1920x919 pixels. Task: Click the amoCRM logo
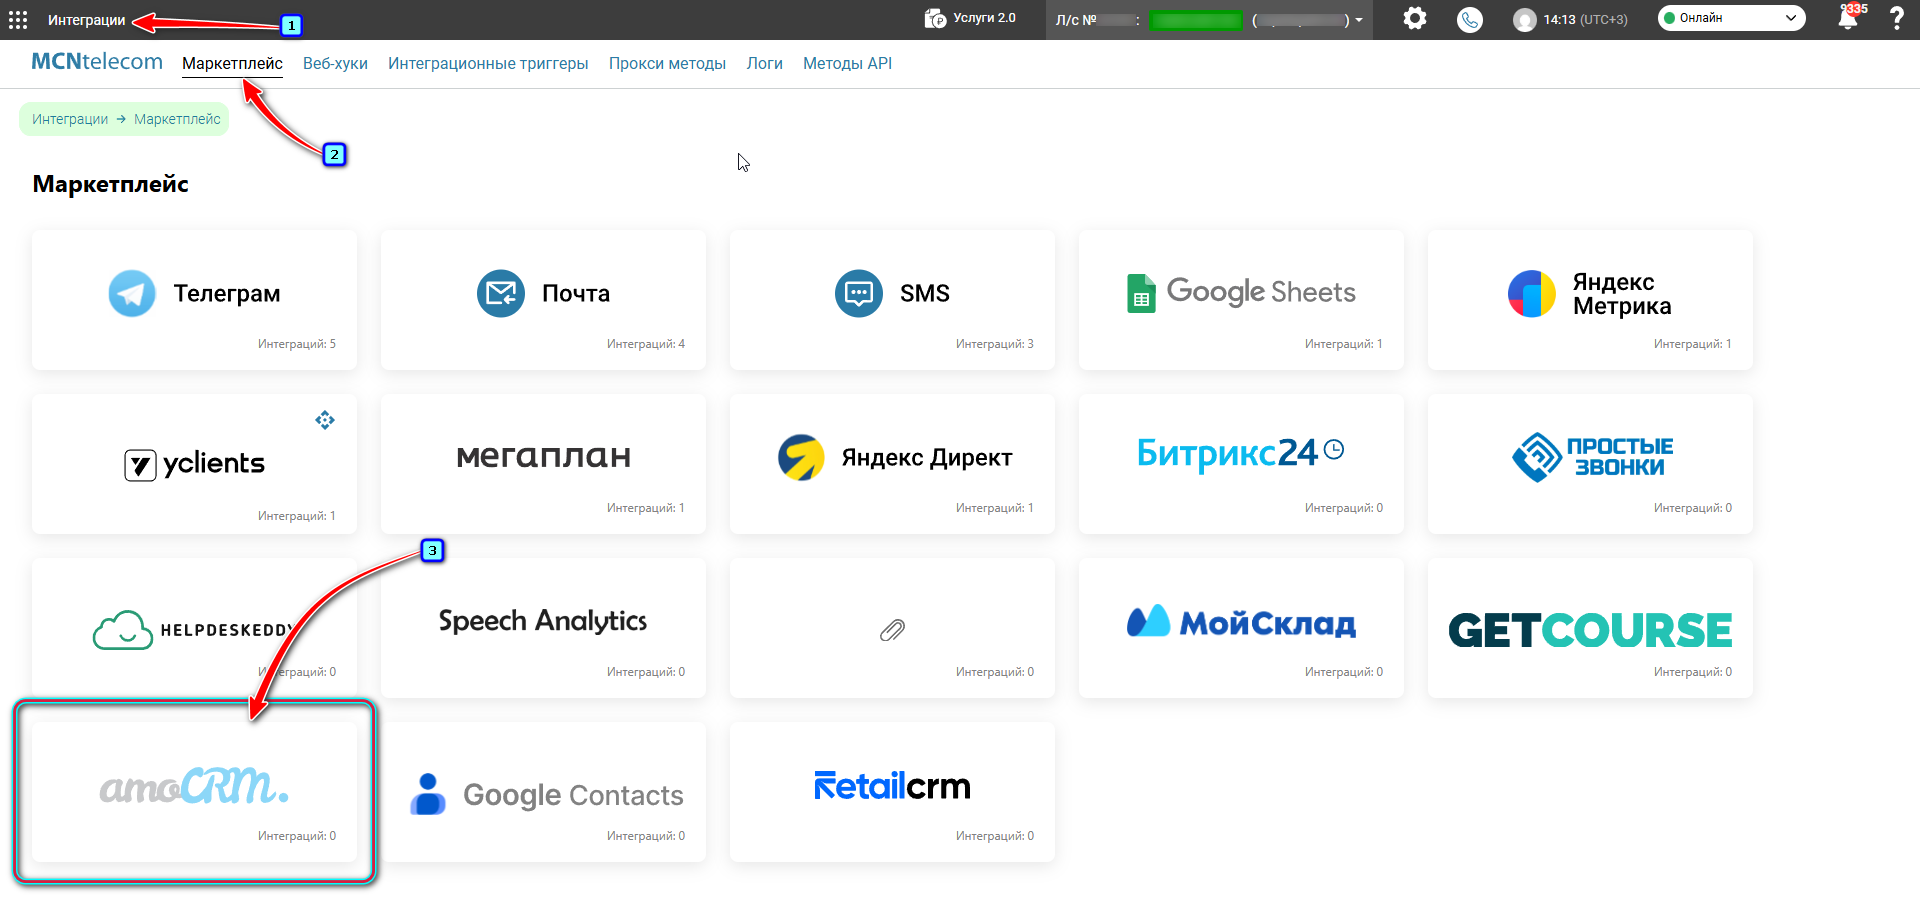click(x=194, y=786)
